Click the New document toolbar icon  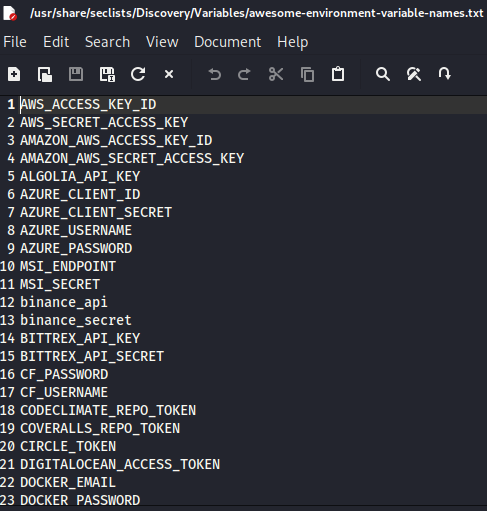14,74
